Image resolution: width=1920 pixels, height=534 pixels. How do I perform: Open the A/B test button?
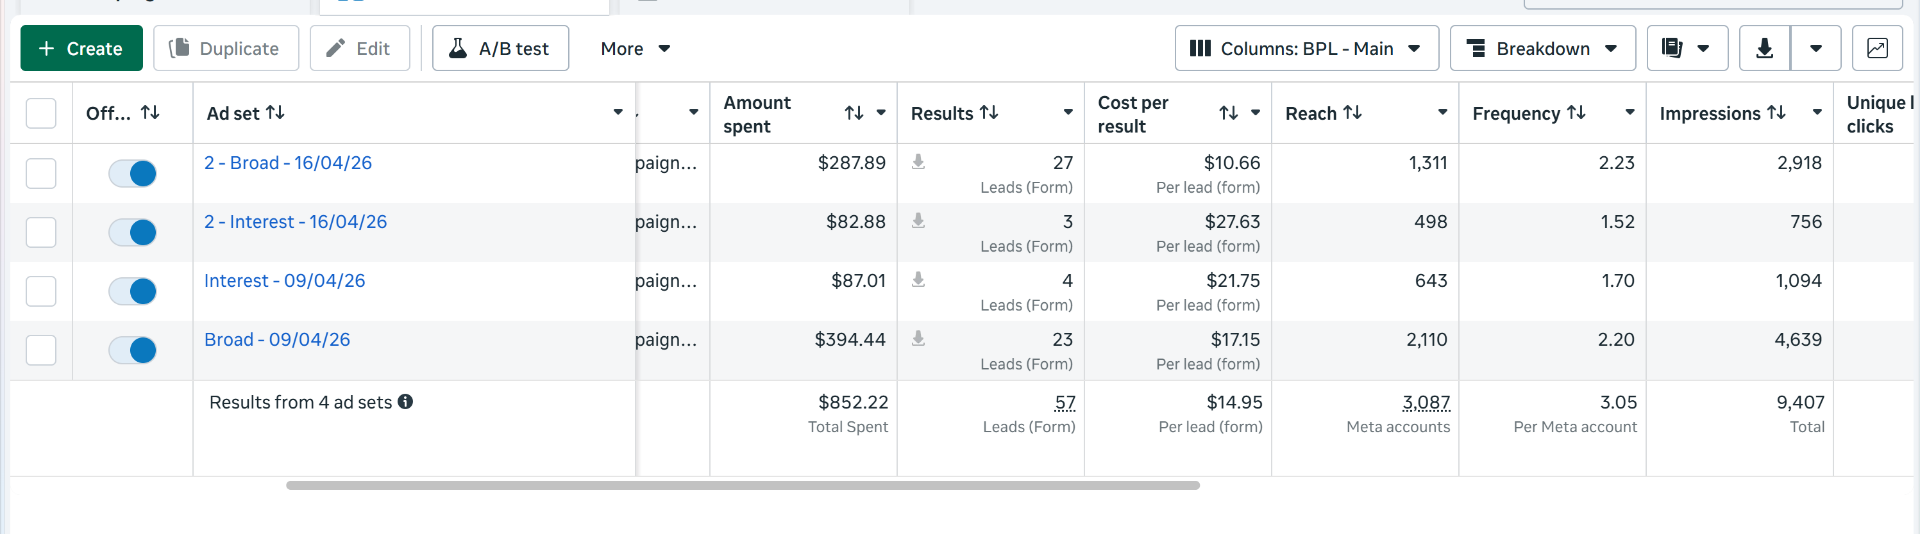tap(500, 48)
